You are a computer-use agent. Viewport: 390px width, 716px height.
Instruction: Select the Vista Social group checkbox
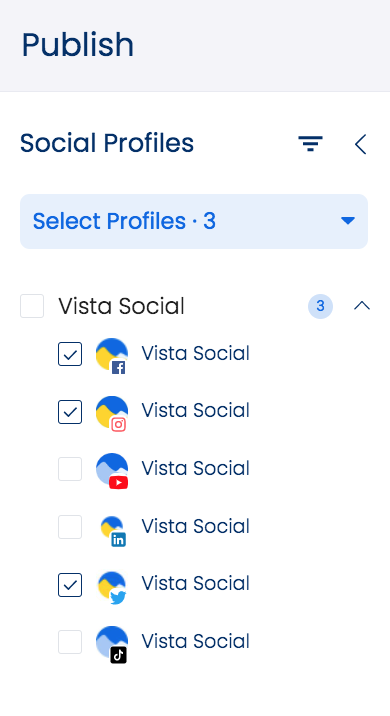(32, 306)
